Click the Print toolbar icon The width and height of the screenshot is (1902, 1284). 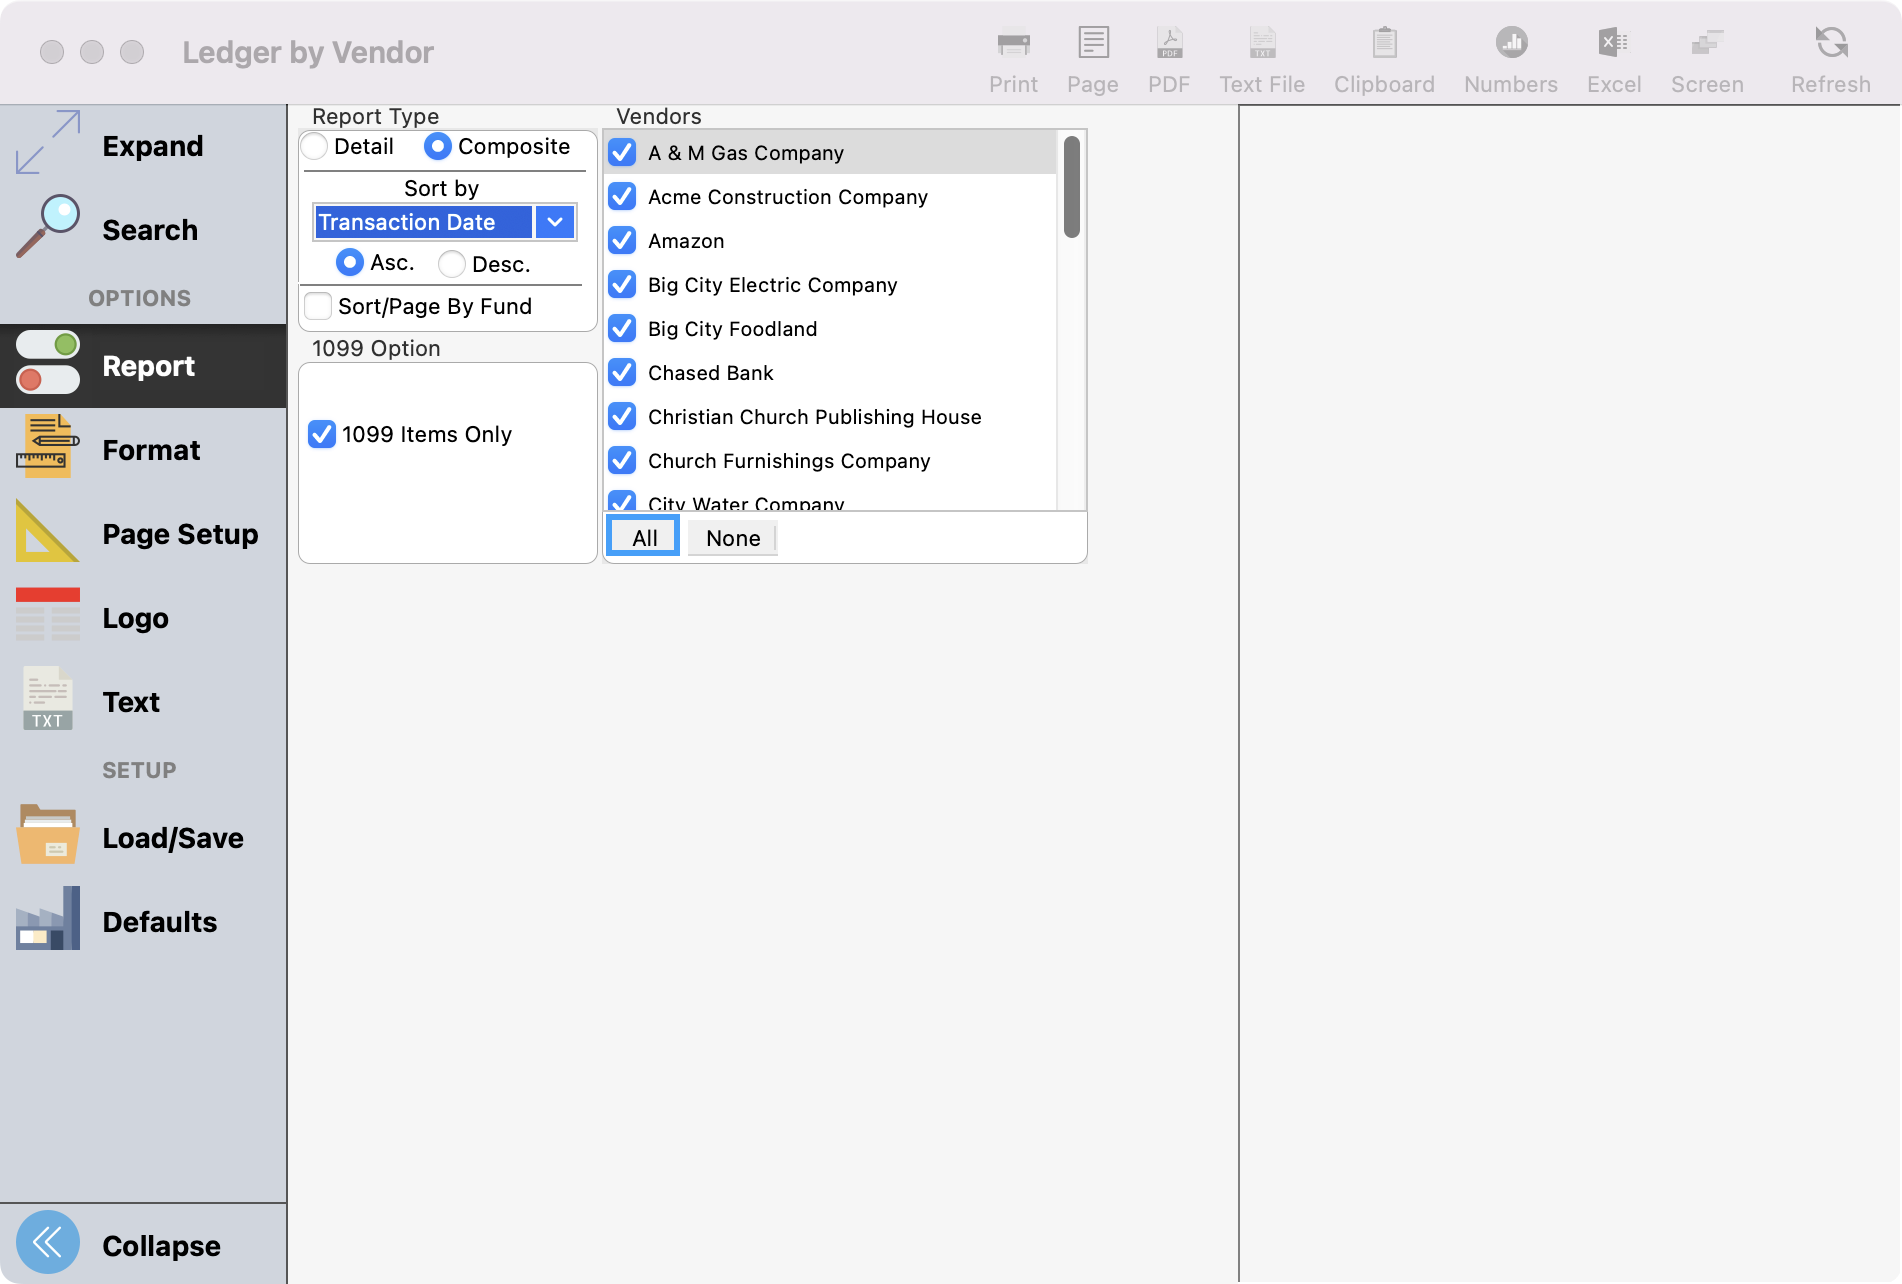coord(1013,45)
